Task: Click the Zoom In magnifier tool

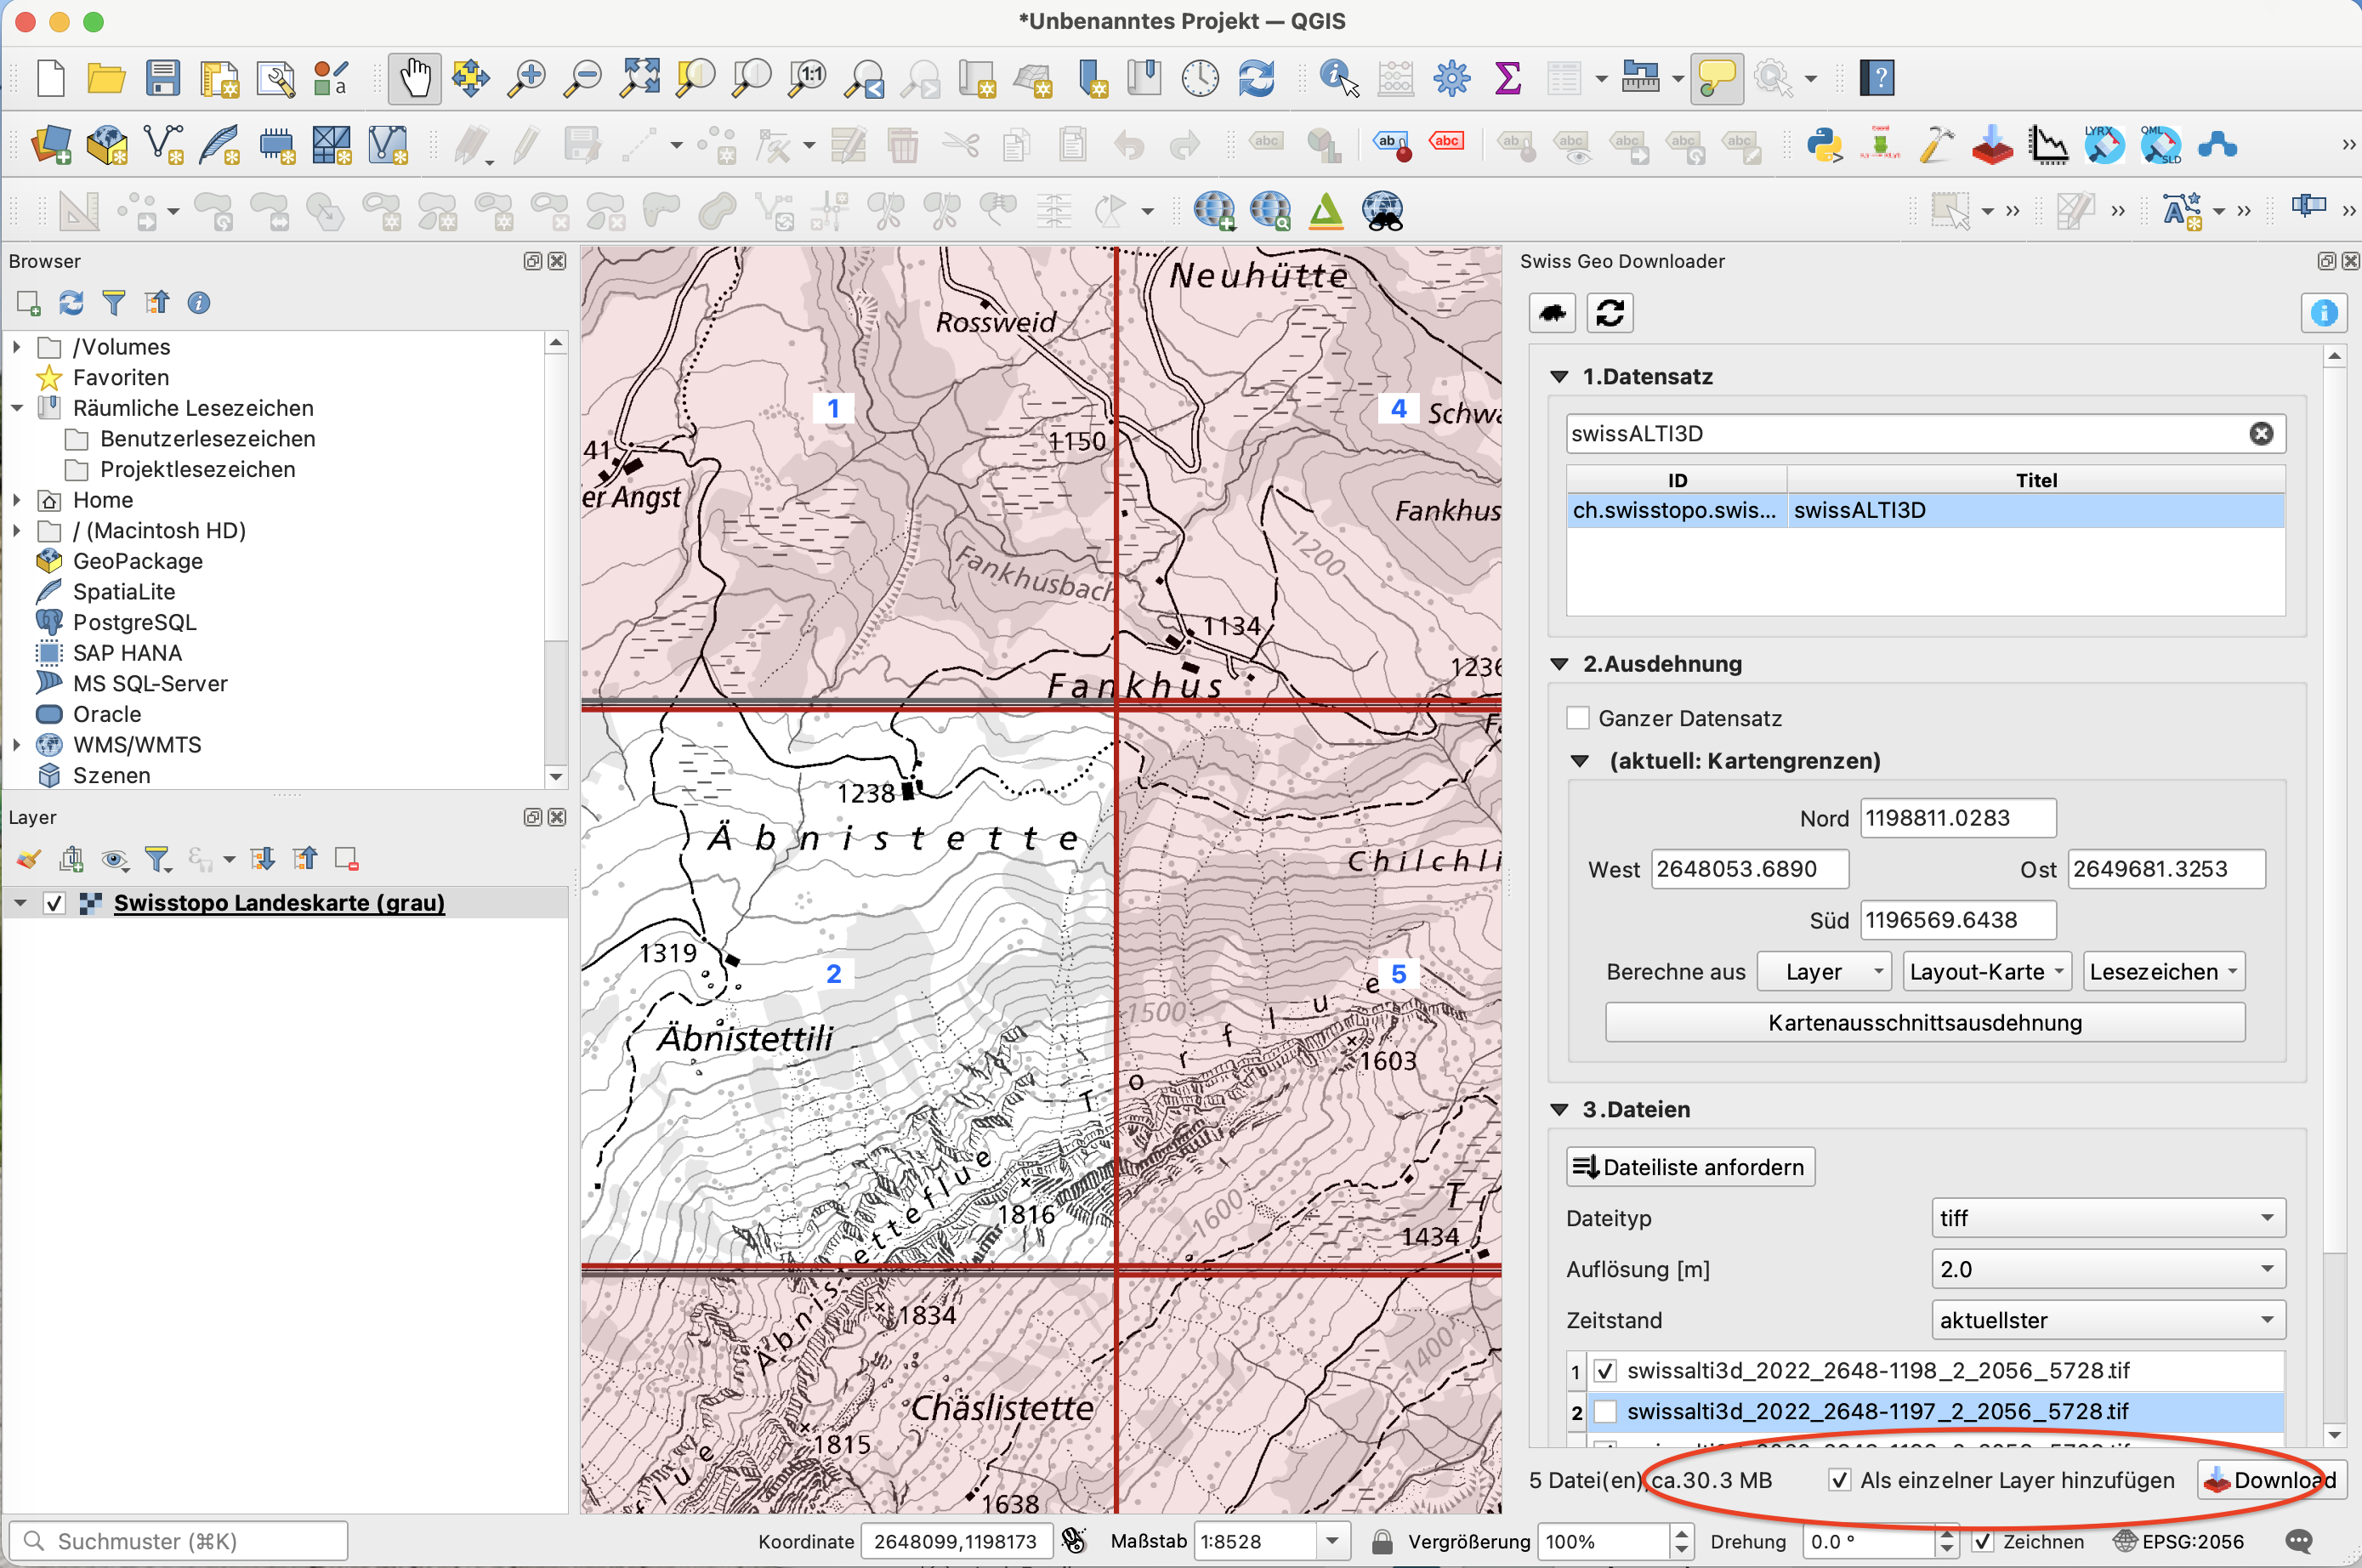Action: coord(526,78)
